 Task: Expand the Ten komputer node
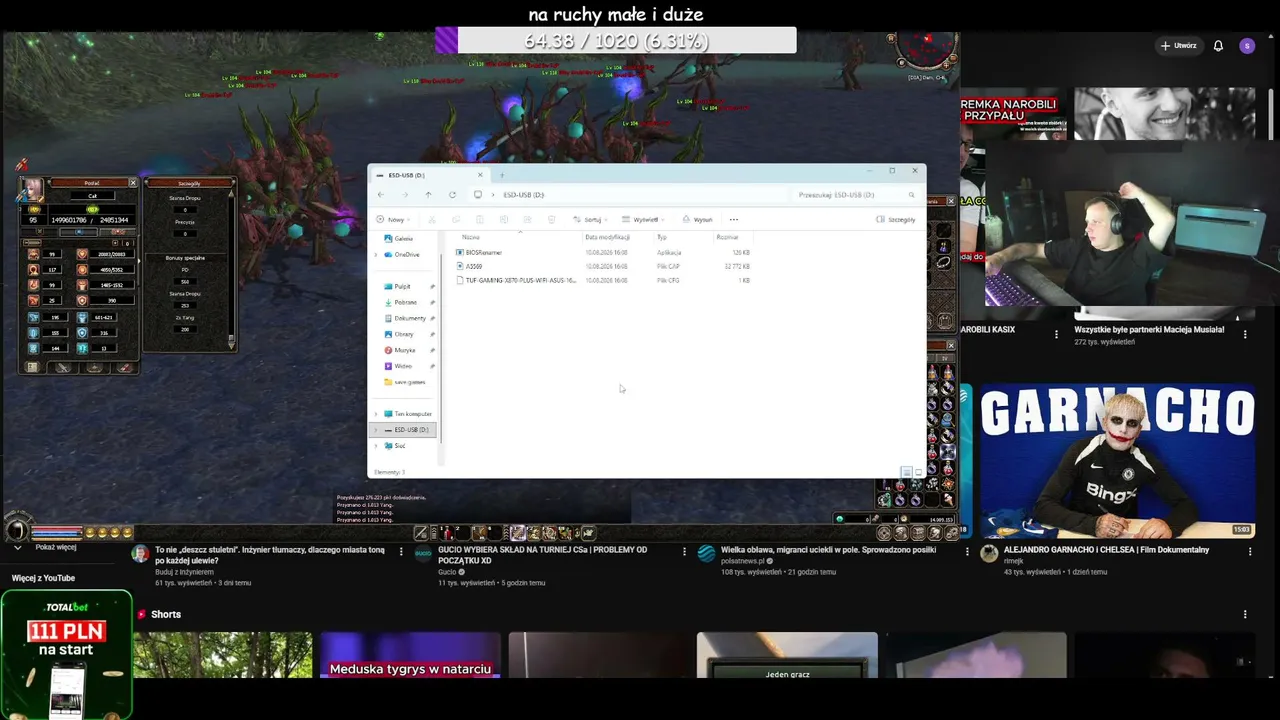pos(376,414)
